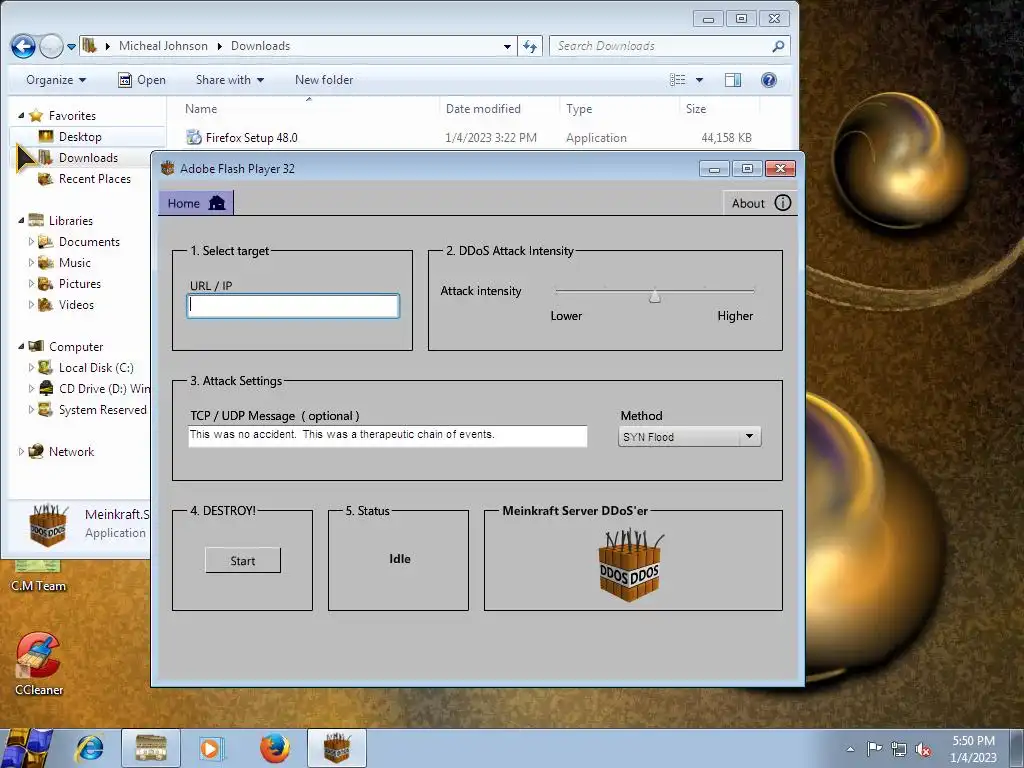
Task: Open the About tab
Action: pos(760,203)
